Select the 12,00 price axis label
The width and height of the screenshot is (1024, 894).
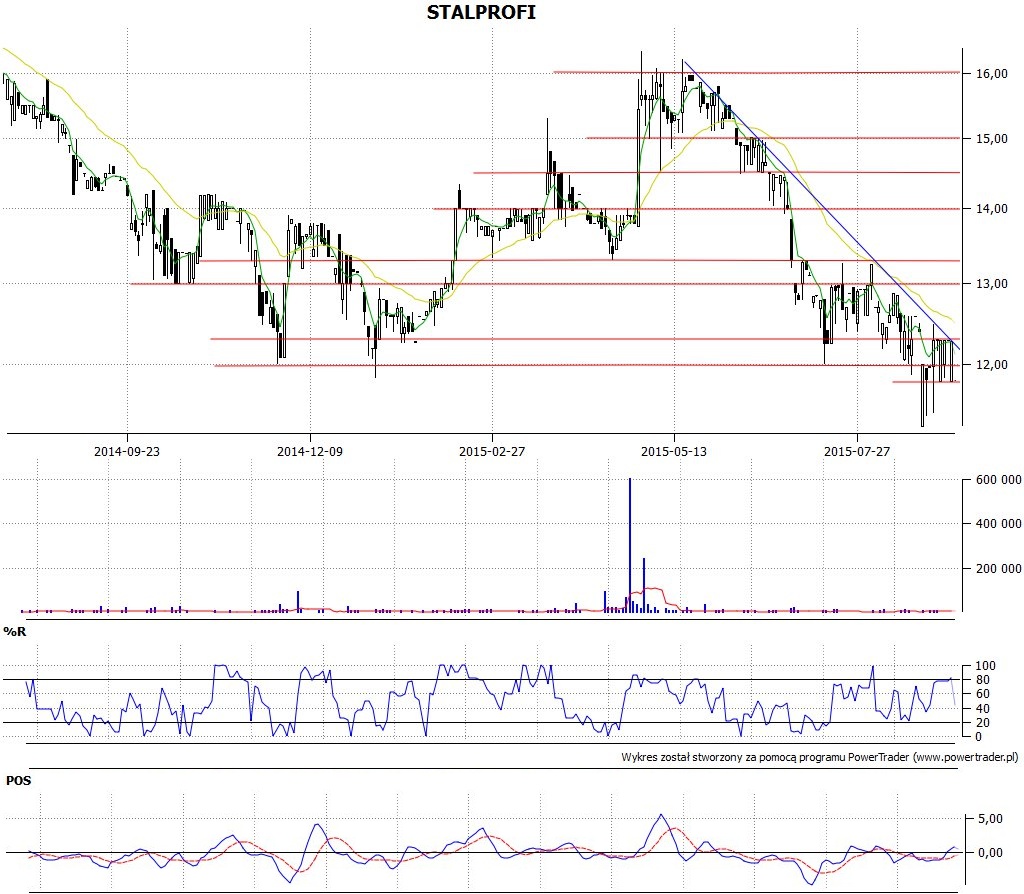tap(992, 364)
